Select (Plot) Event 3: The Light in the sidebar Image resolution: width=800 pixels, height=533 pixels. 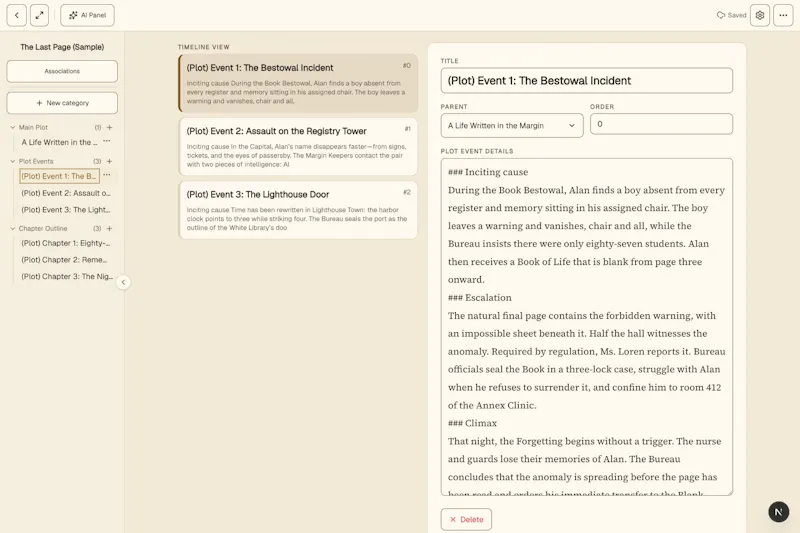(x=66, y=210)
